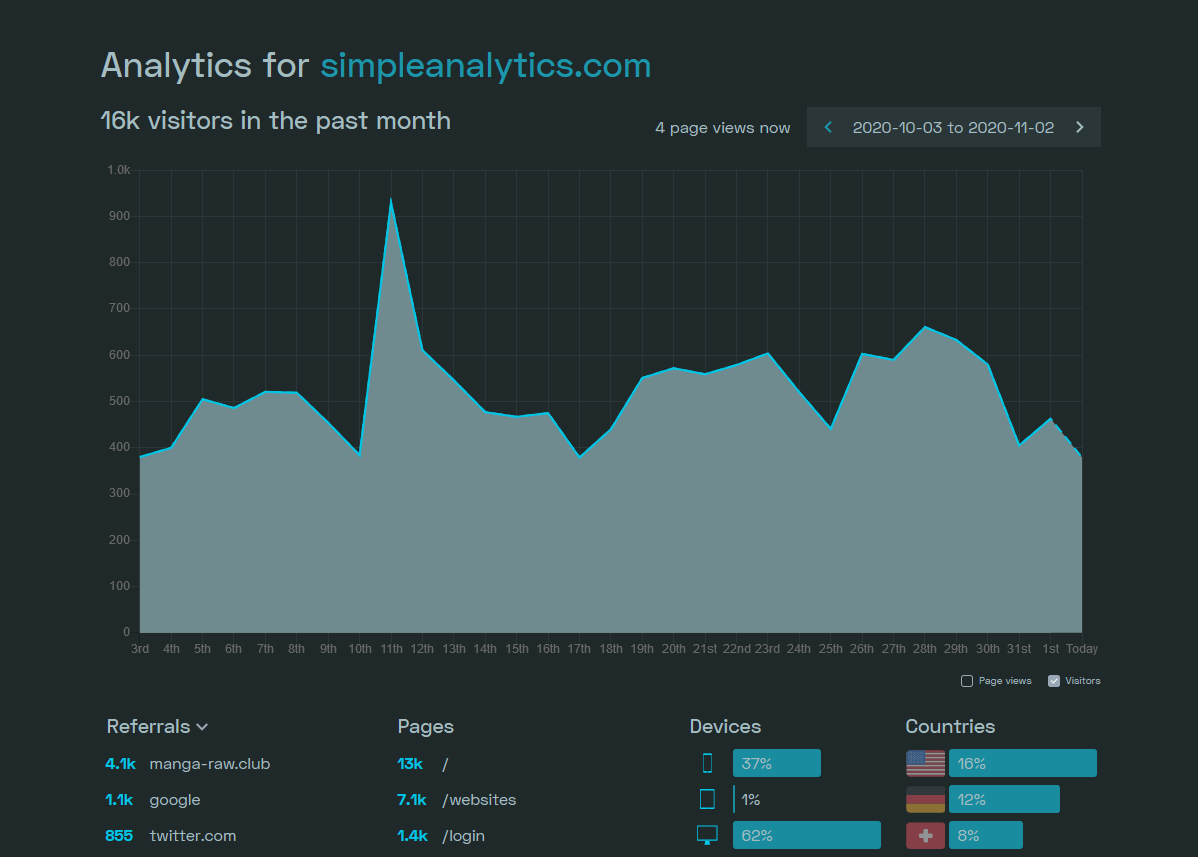Screen dimensions: 1198x857
Task: Click the Pages section heading
Action: 426,726
